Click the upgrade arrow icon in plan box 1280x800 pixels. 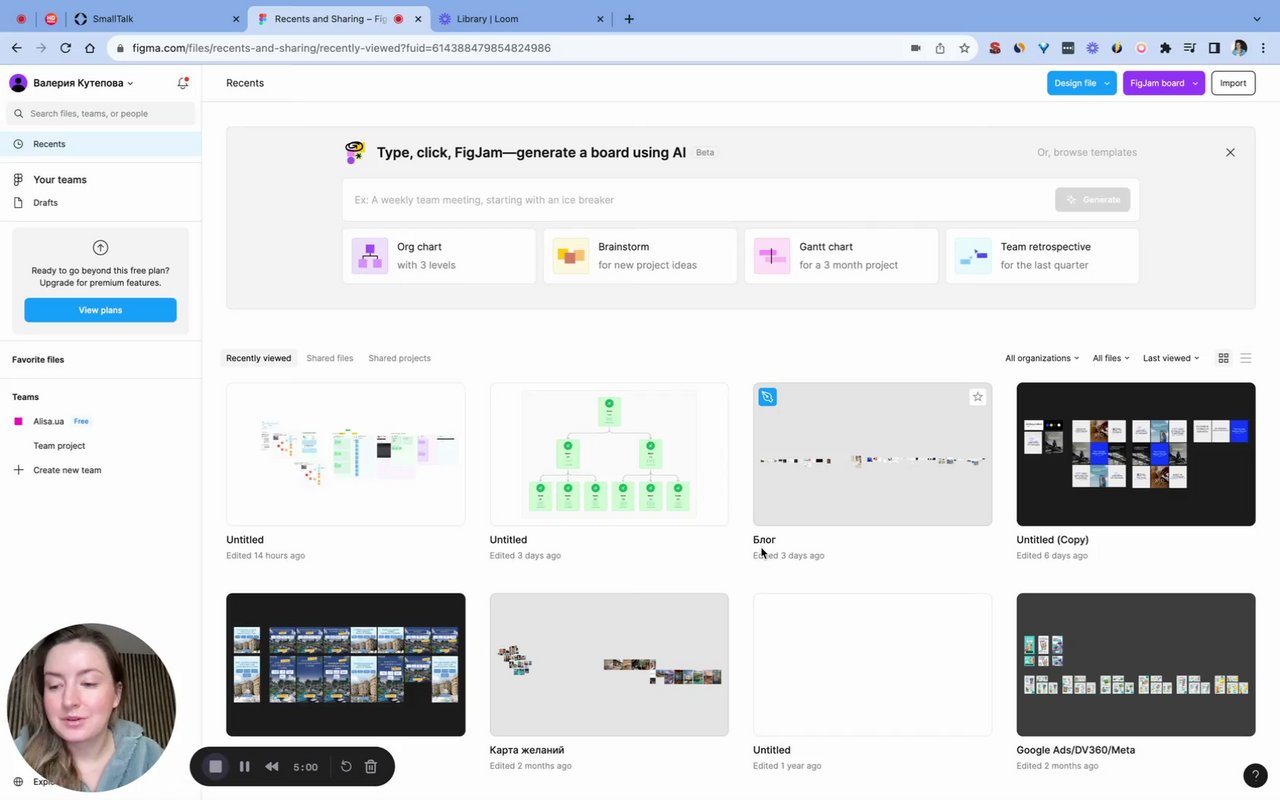click(100, 248)
